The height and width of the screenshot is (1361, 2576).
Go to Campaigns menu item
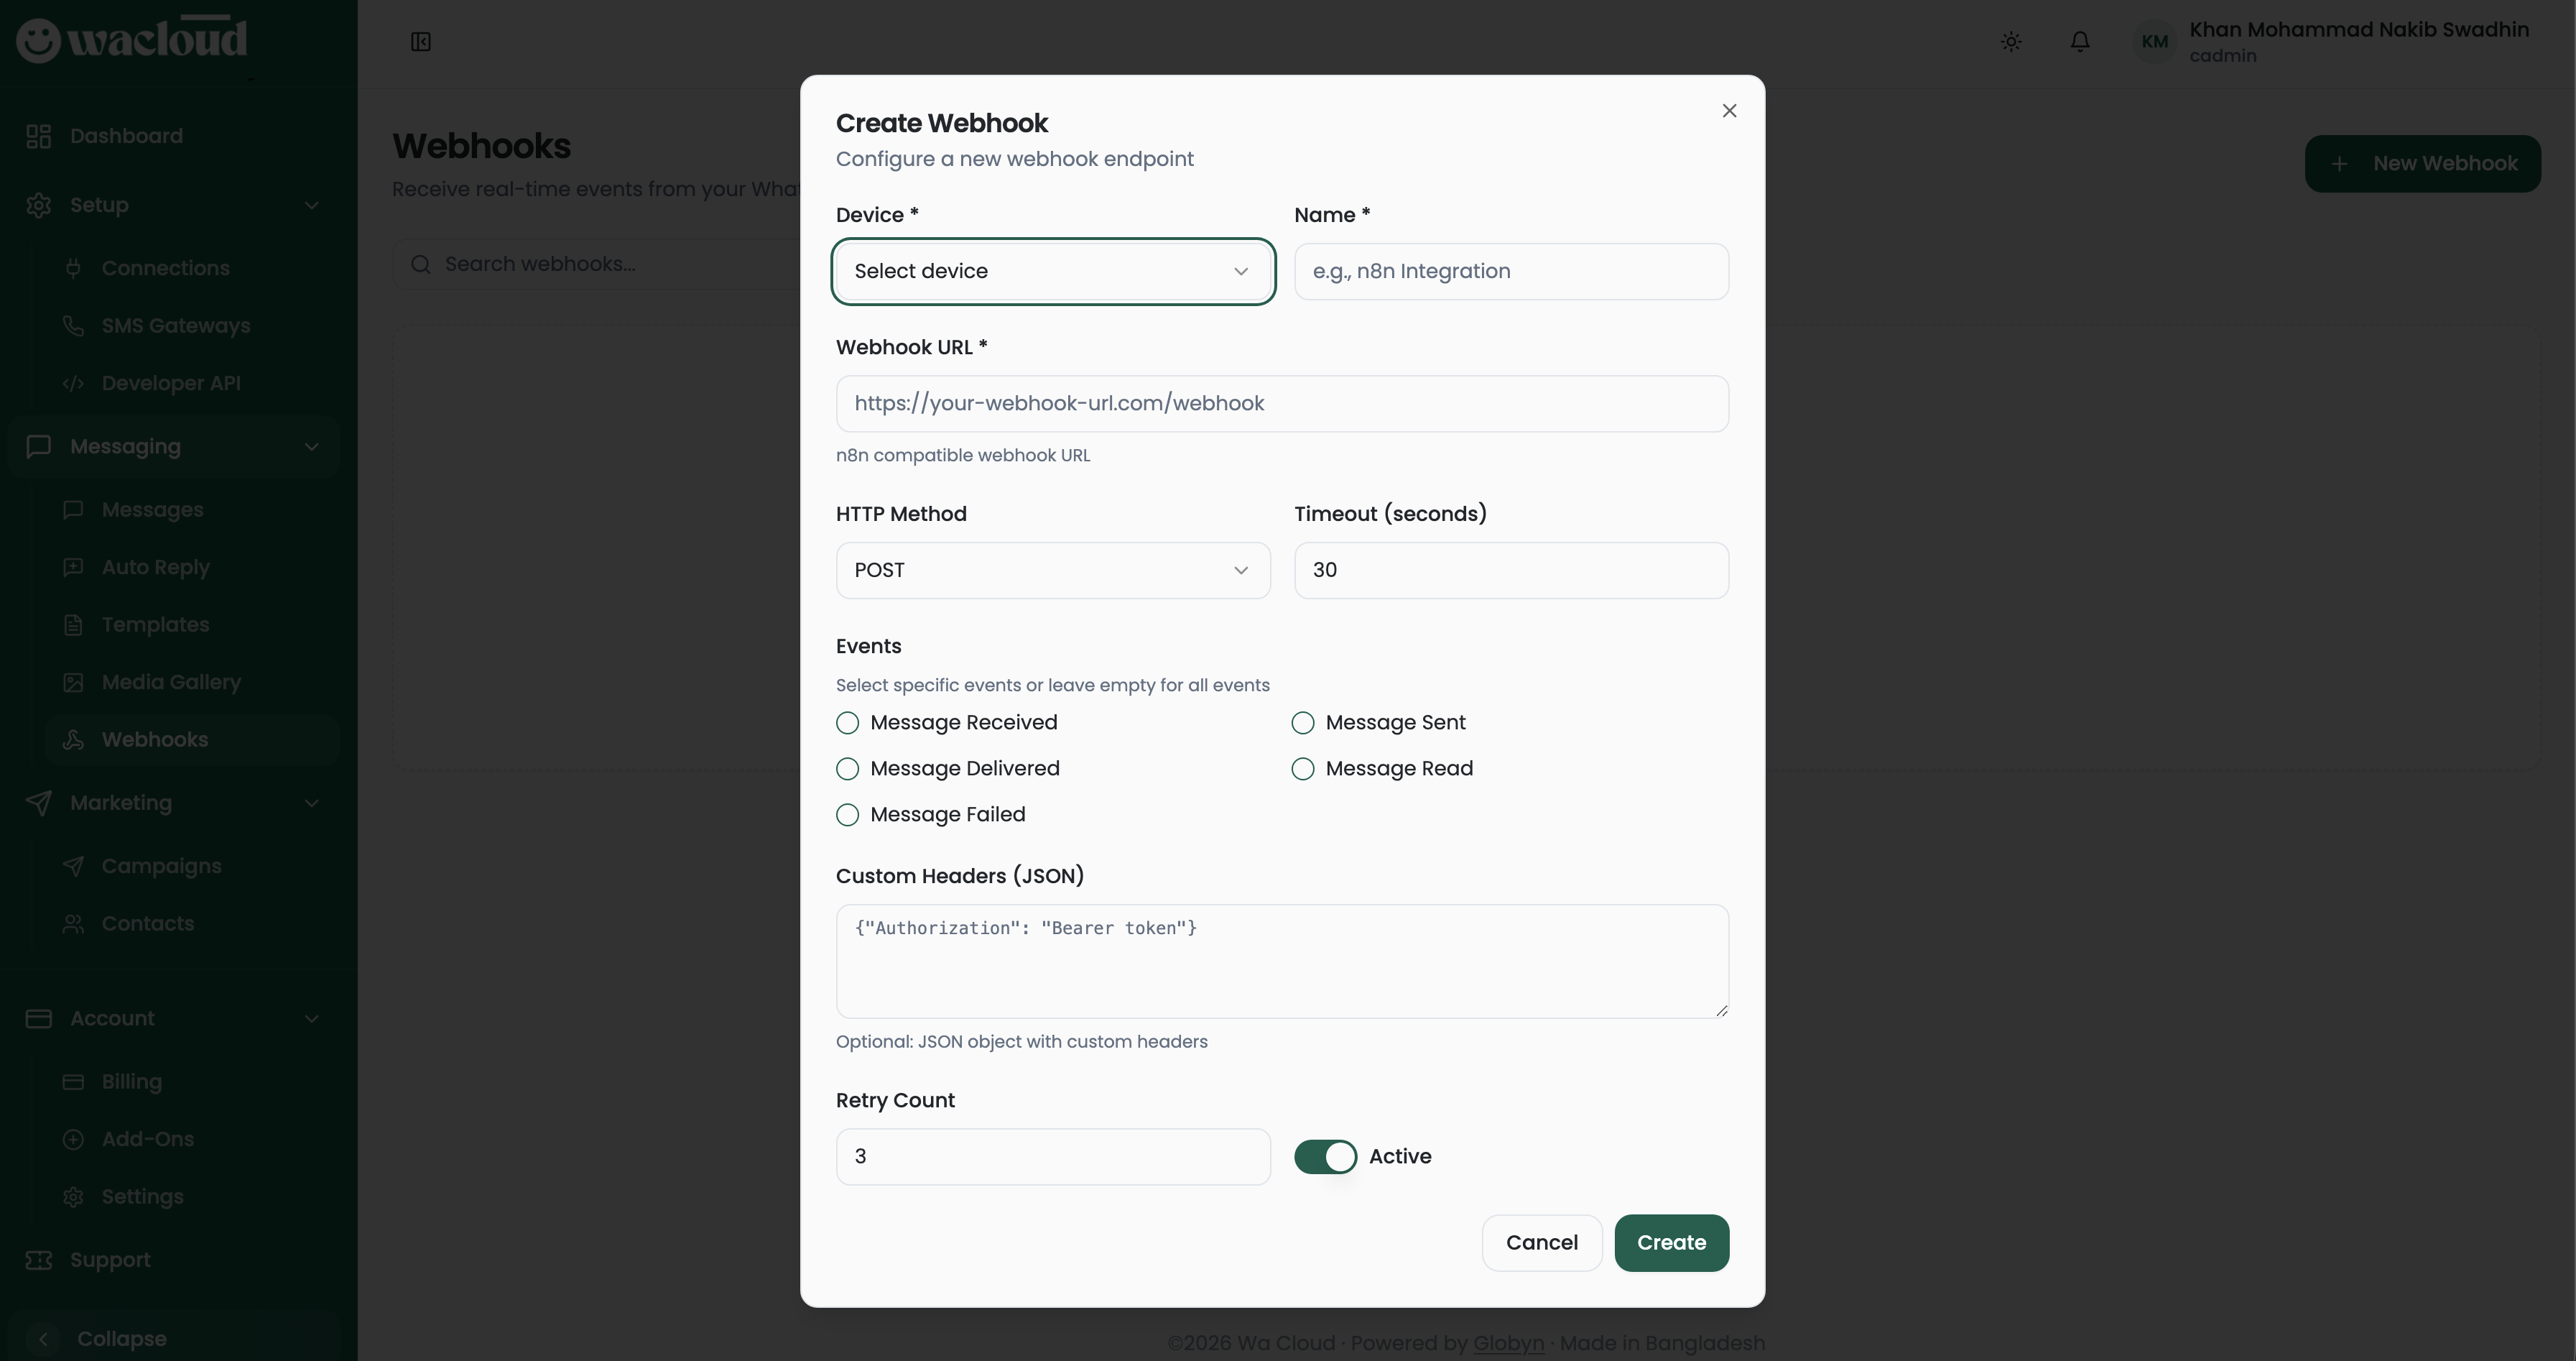point(161,866)
